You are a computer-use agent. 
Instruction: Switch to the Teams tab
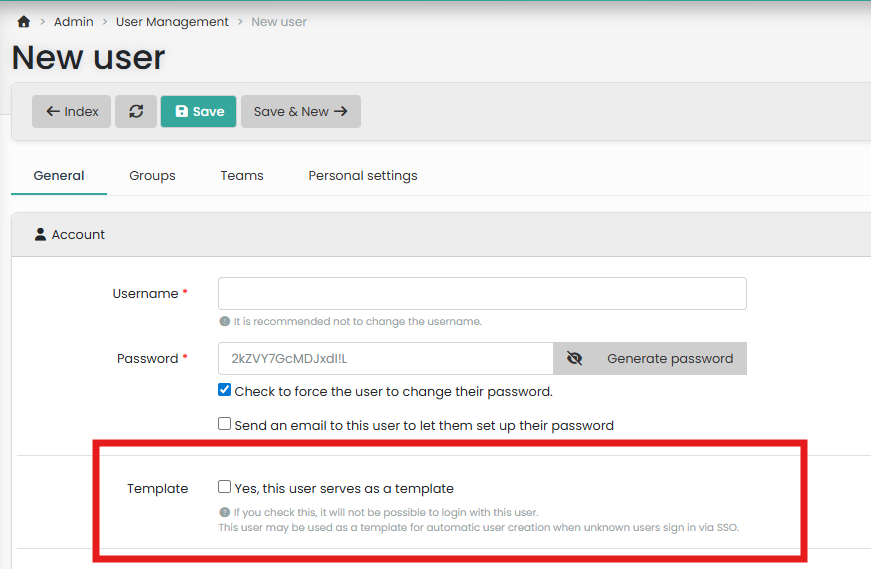pyautogui.click(x=242, y=176)
